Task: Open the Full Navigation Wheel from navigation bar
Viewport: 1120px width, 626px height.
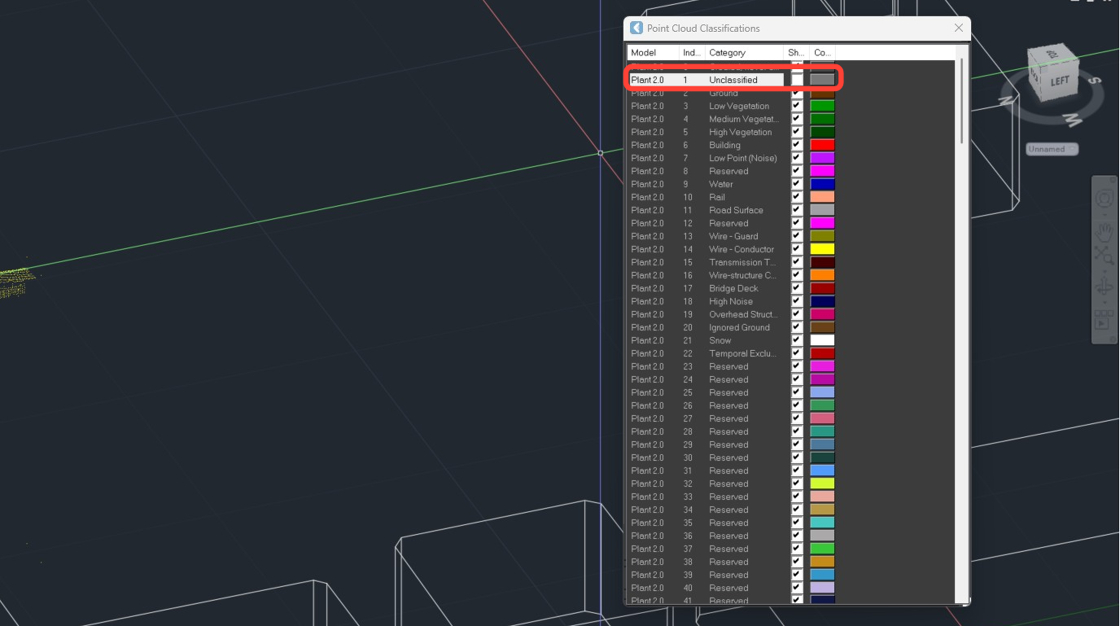Action: pos(1104,199)
